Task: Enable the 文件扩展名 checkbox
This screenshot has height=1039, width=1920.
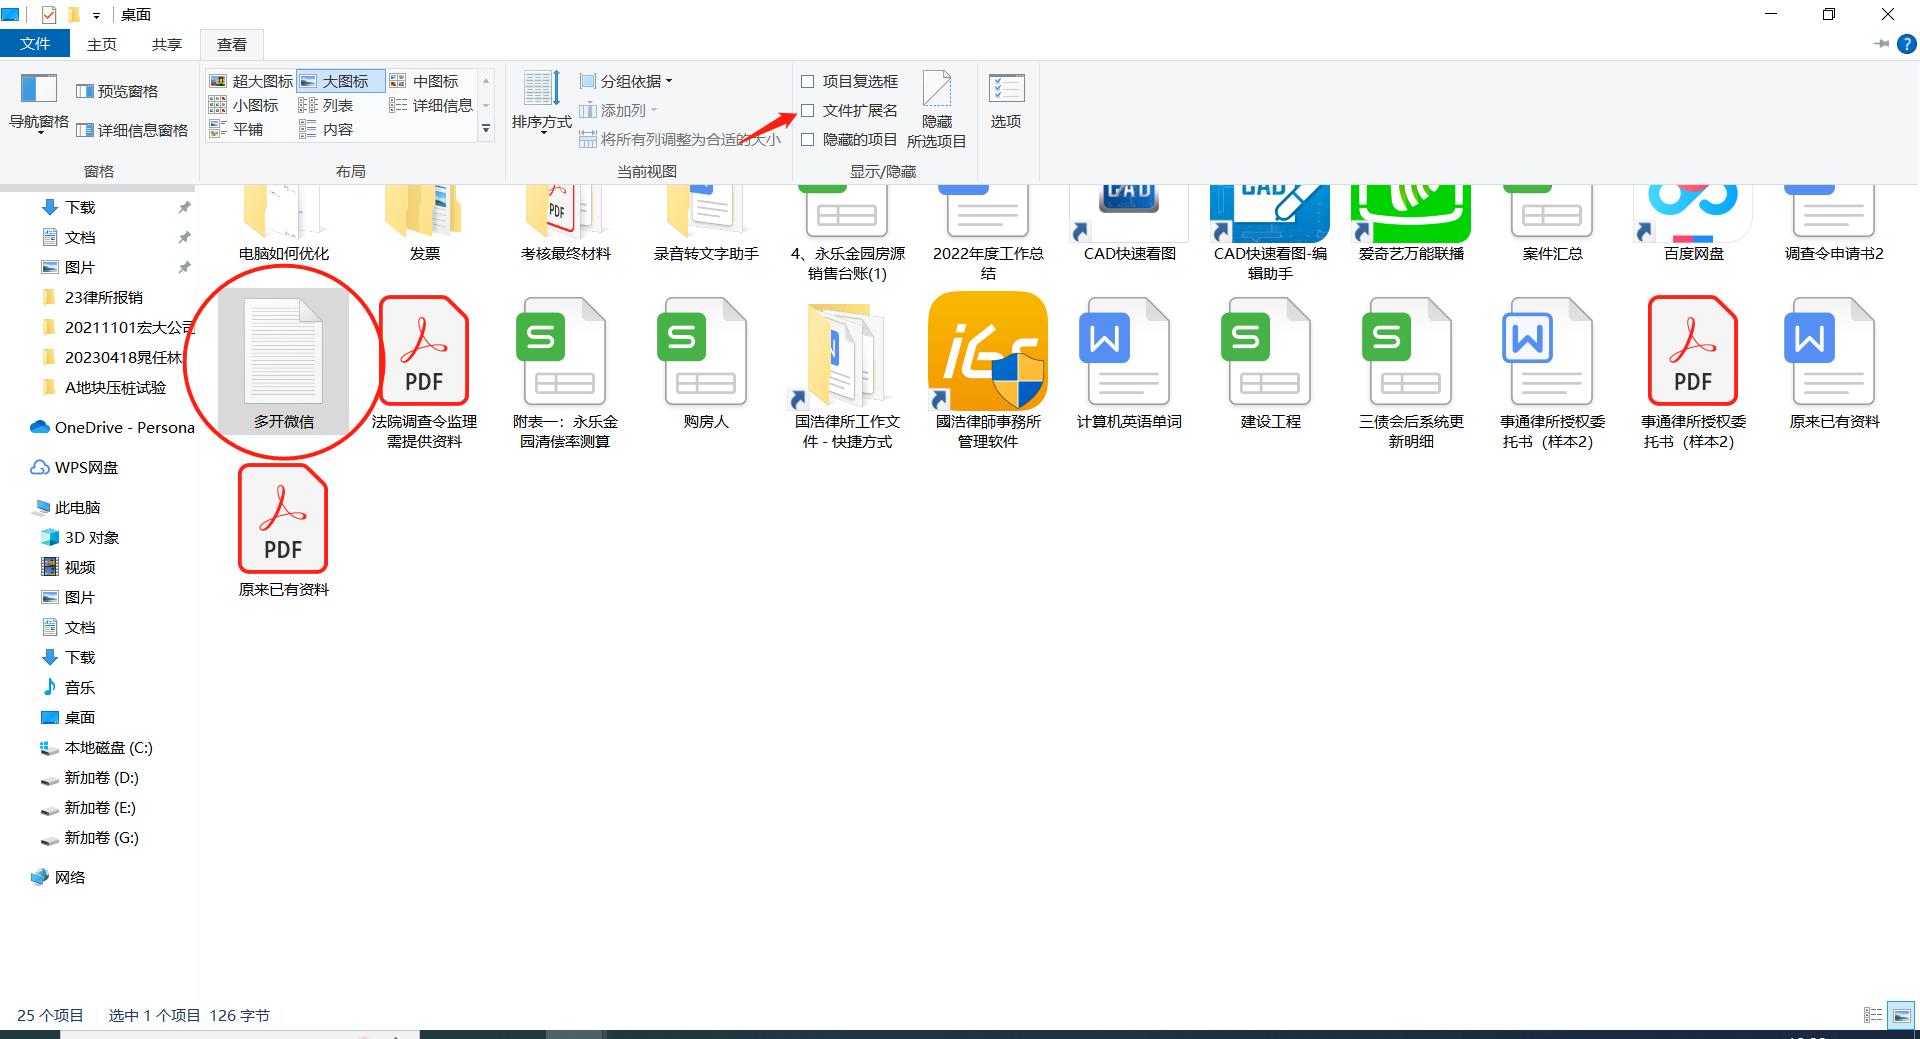Action: [808, 110]
